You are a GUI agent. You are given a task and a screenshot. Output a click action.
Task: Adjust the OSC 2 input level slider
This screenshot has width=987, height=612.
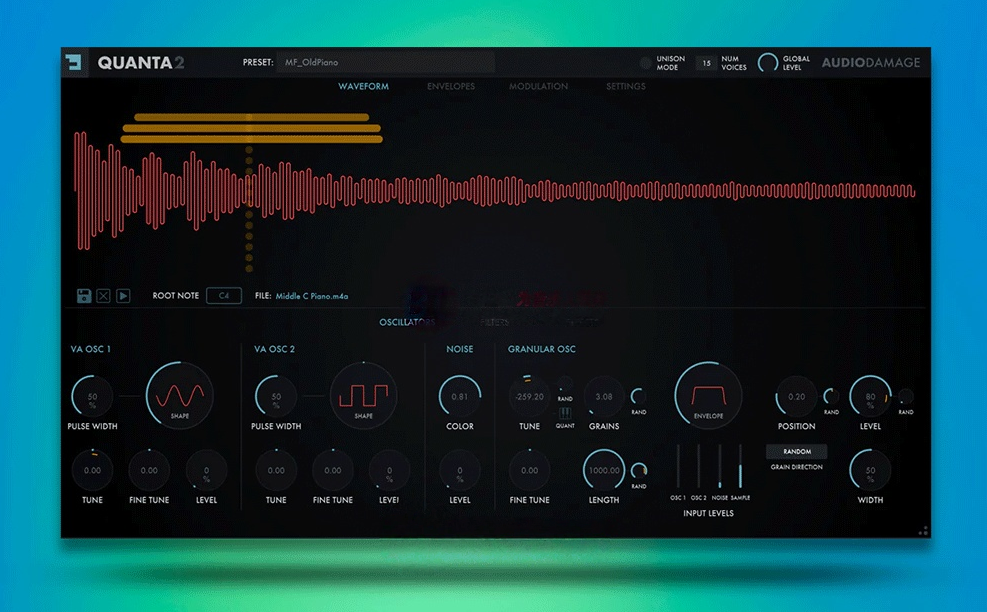coord(699,466)
